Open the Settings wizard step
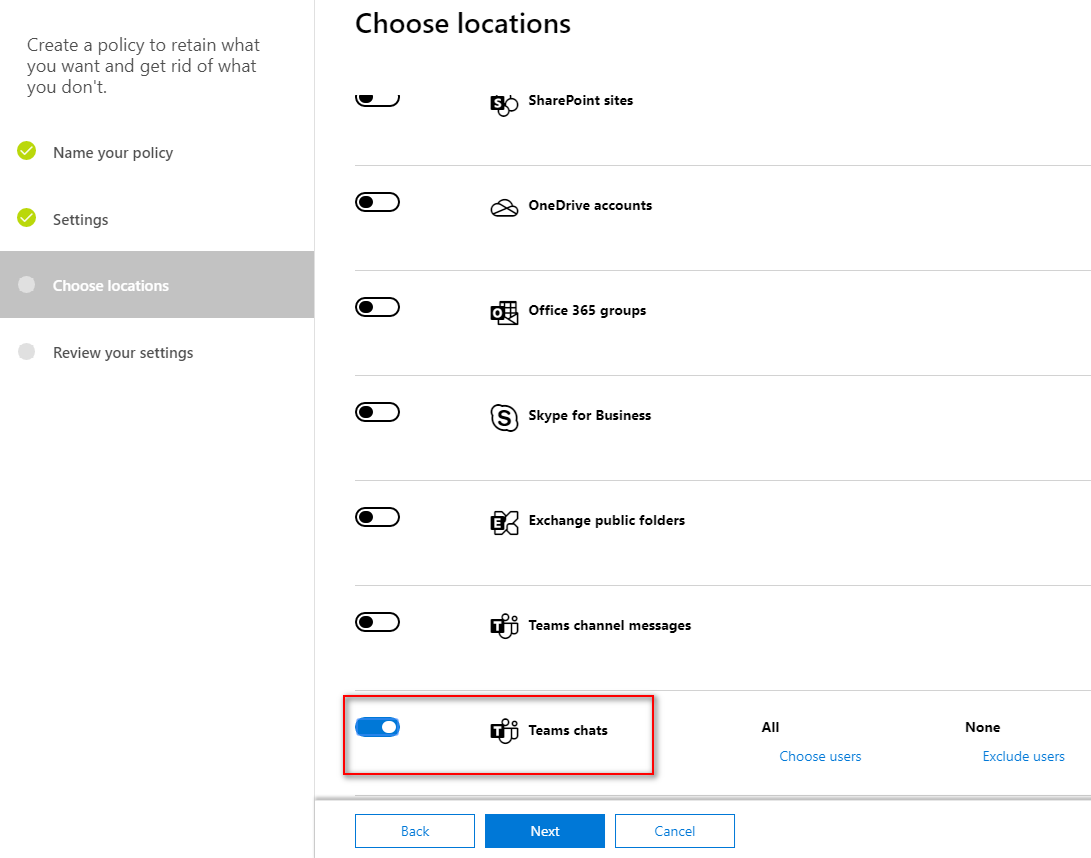Image resolution: width=1091 pixels, height=858 pixels. point(81,219)
